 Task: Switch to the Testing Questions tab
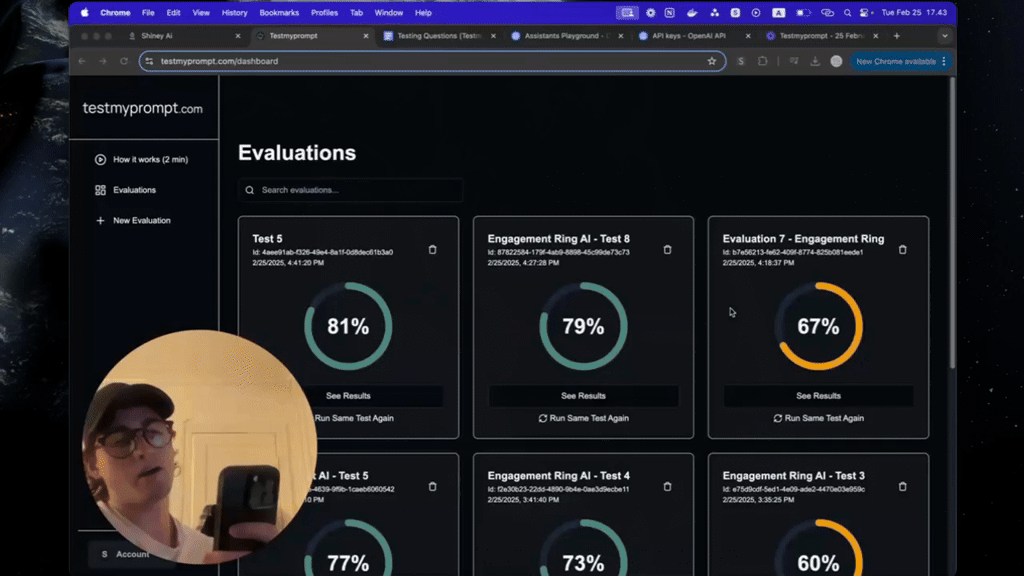click(439, 36)
